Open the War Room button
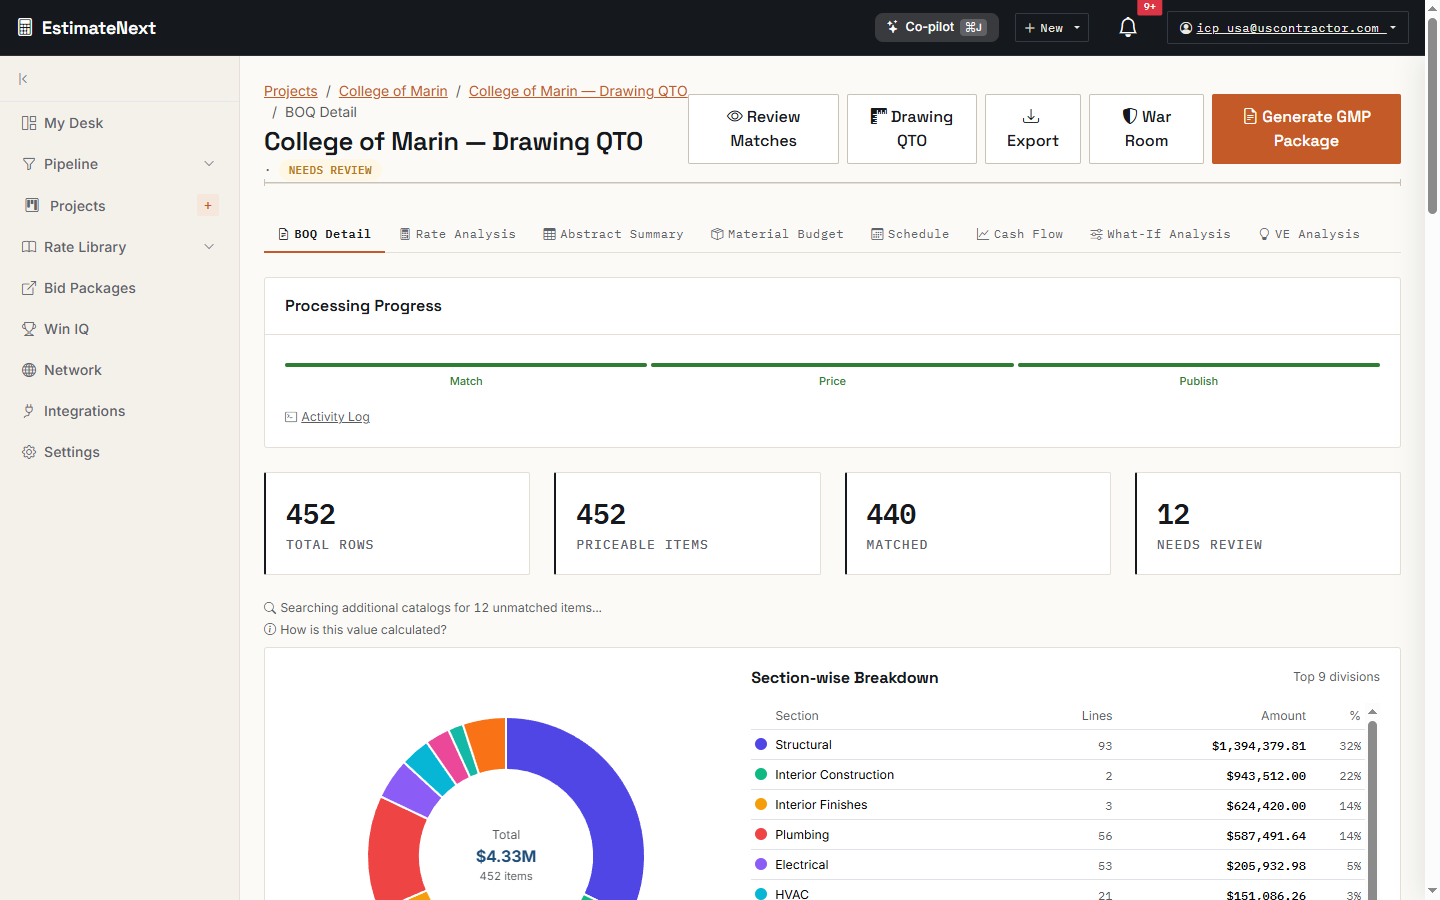Screen dimensions: 1440x900 (x=1146, y=129)
